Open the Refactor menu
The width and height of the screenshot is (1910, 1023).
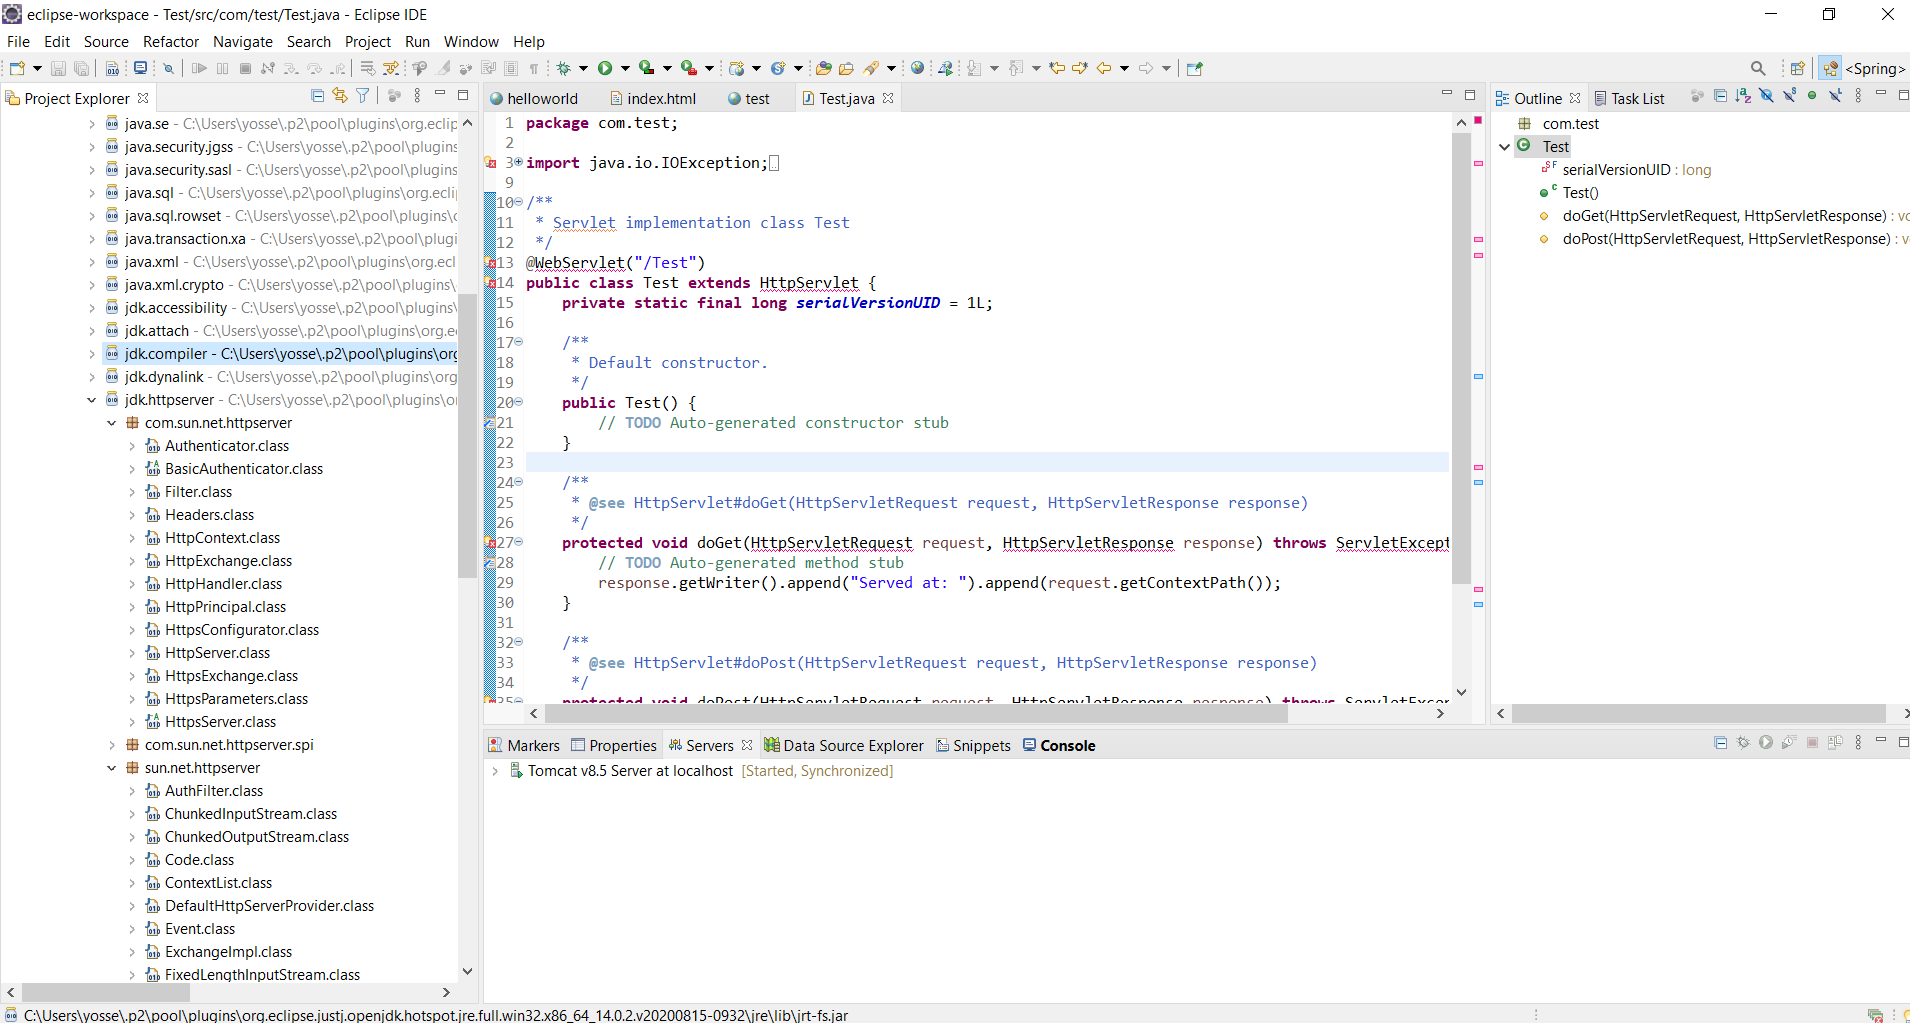point(170,42)
